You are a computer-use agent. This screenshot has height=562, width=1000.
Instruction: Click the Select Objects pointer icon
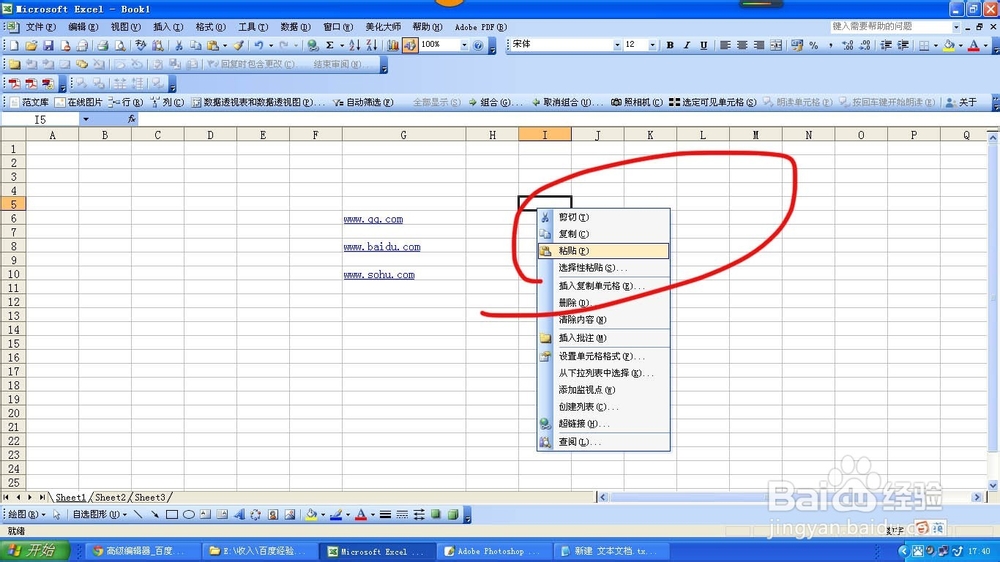click(x=57, y=515)
